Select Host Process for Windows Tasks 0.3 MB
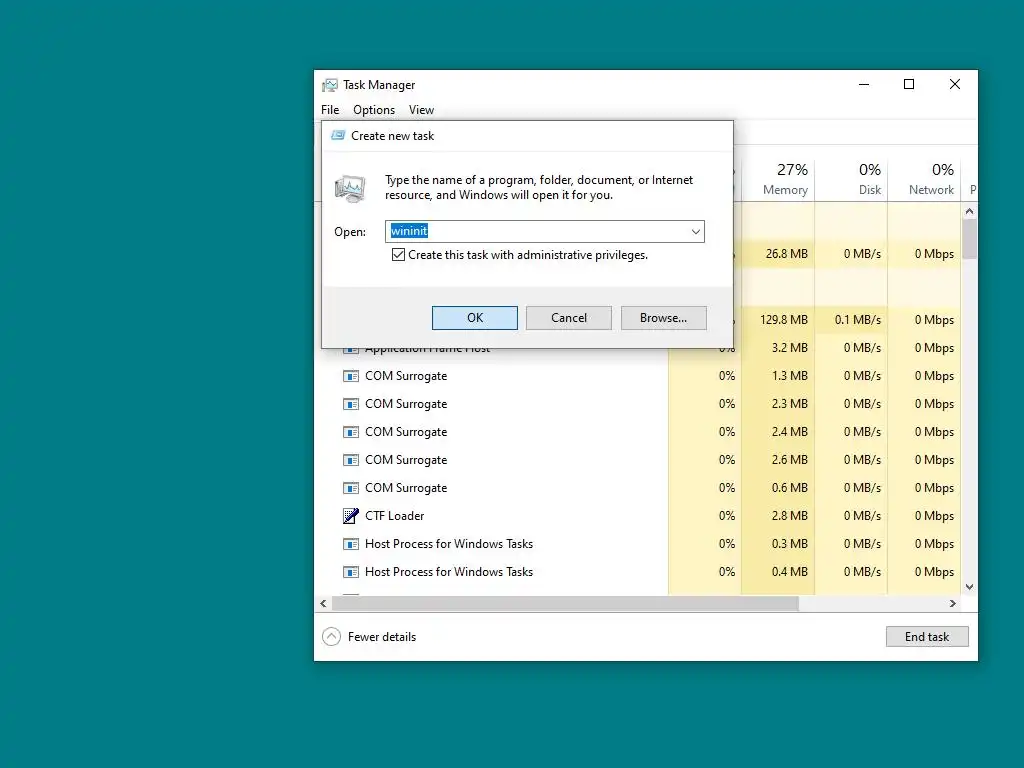 click(449, 544)
